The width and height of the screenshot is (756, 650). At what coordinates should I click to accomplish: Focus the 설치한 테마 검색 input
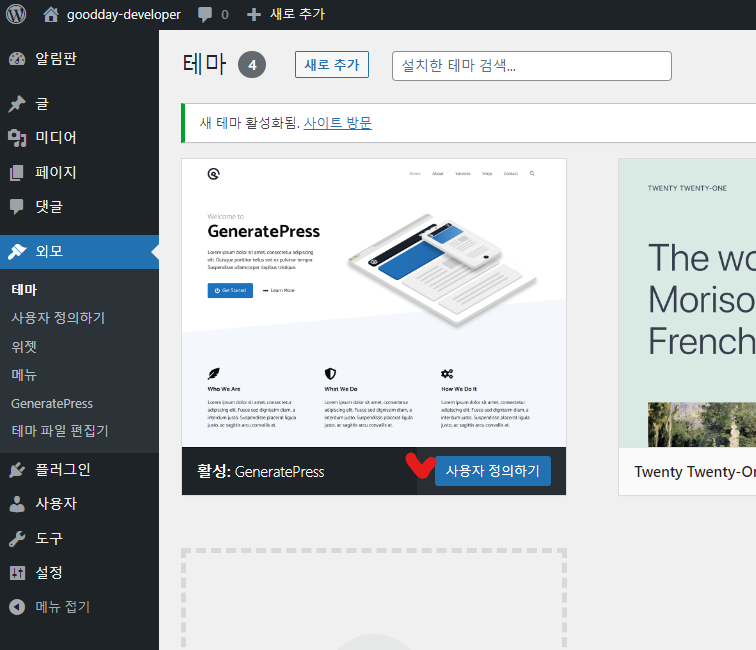[532, 66]
